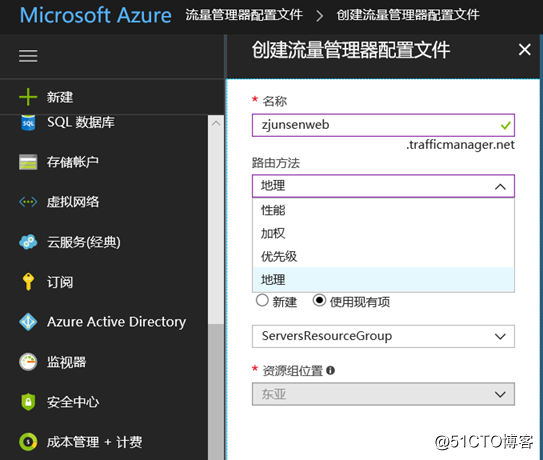Open 虚拟网络 sidebar entry

click(x=73, y=202)
